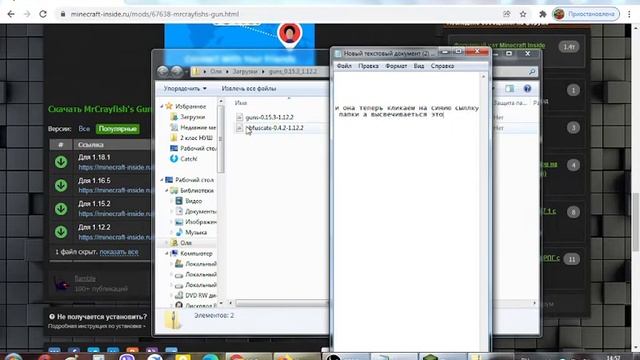This screenshot has height=360, width=640.
Task: Open Упорядочить dropdown in Explorer
Action: [x=185, y=89]
